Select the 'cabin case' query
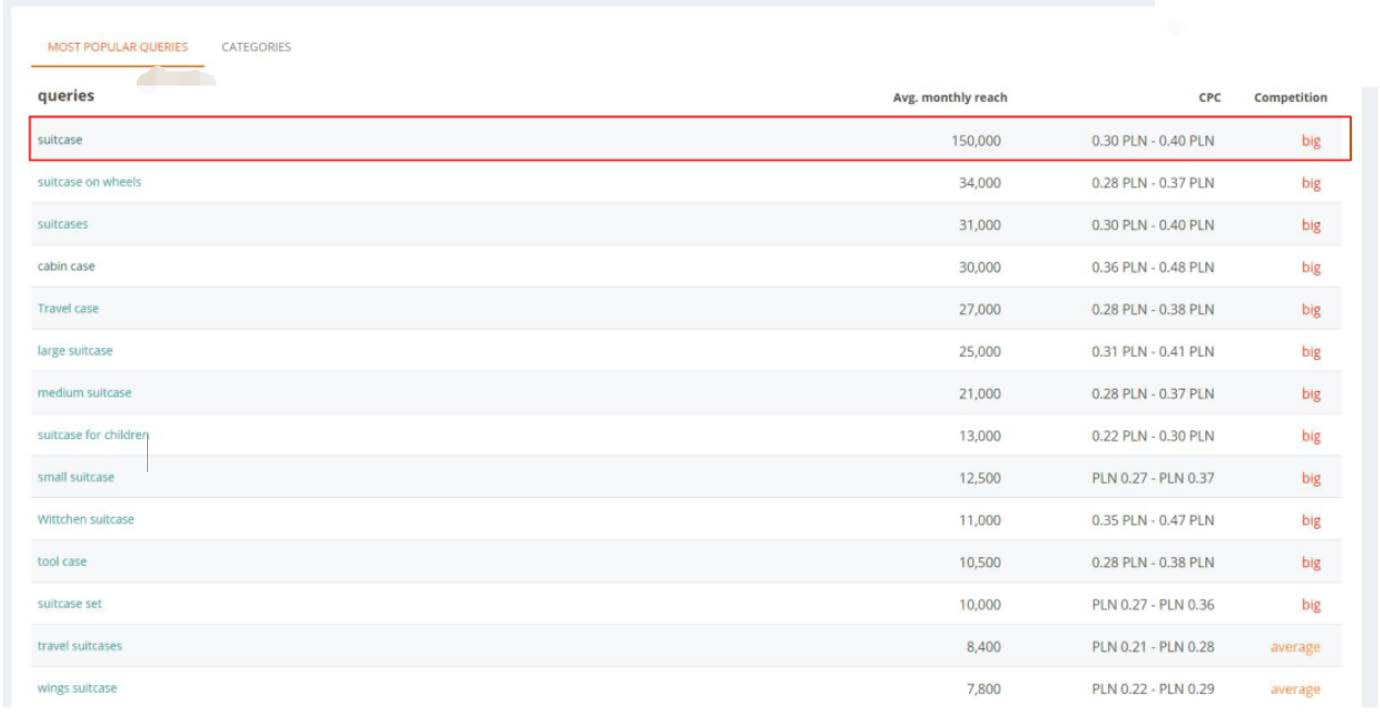1380x713 pixels. 66,266
